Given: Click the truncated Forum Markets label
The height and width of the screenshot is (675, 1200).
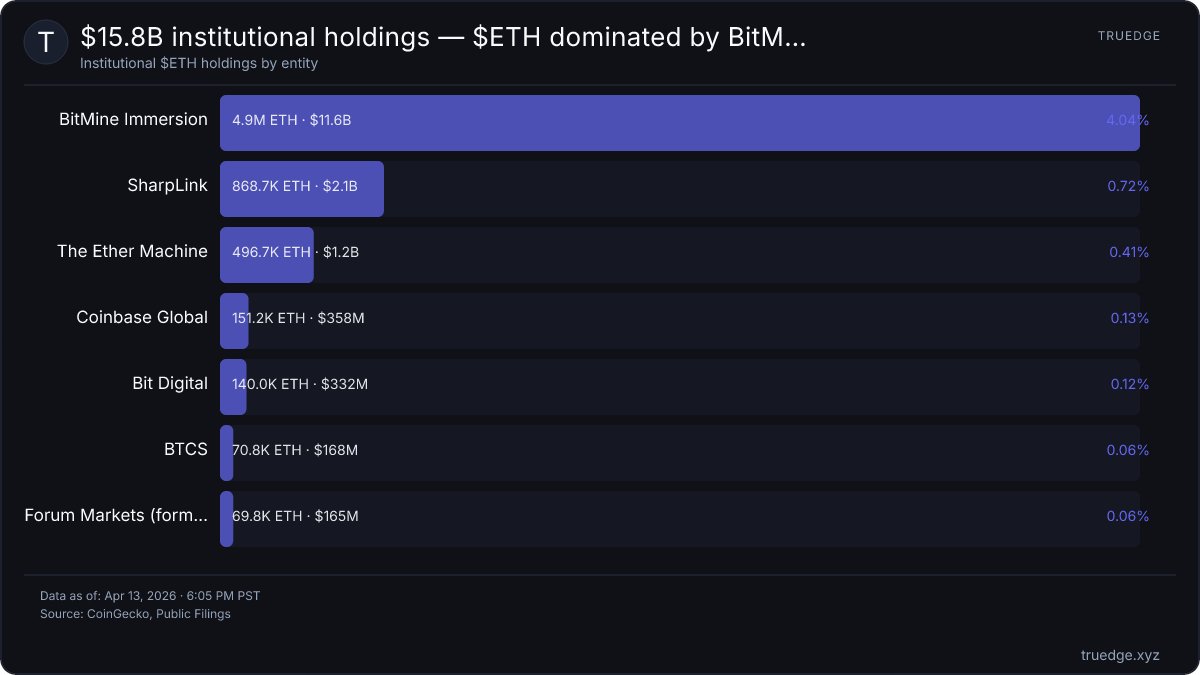Looking at the screenshot, I should tap(116, 516).
